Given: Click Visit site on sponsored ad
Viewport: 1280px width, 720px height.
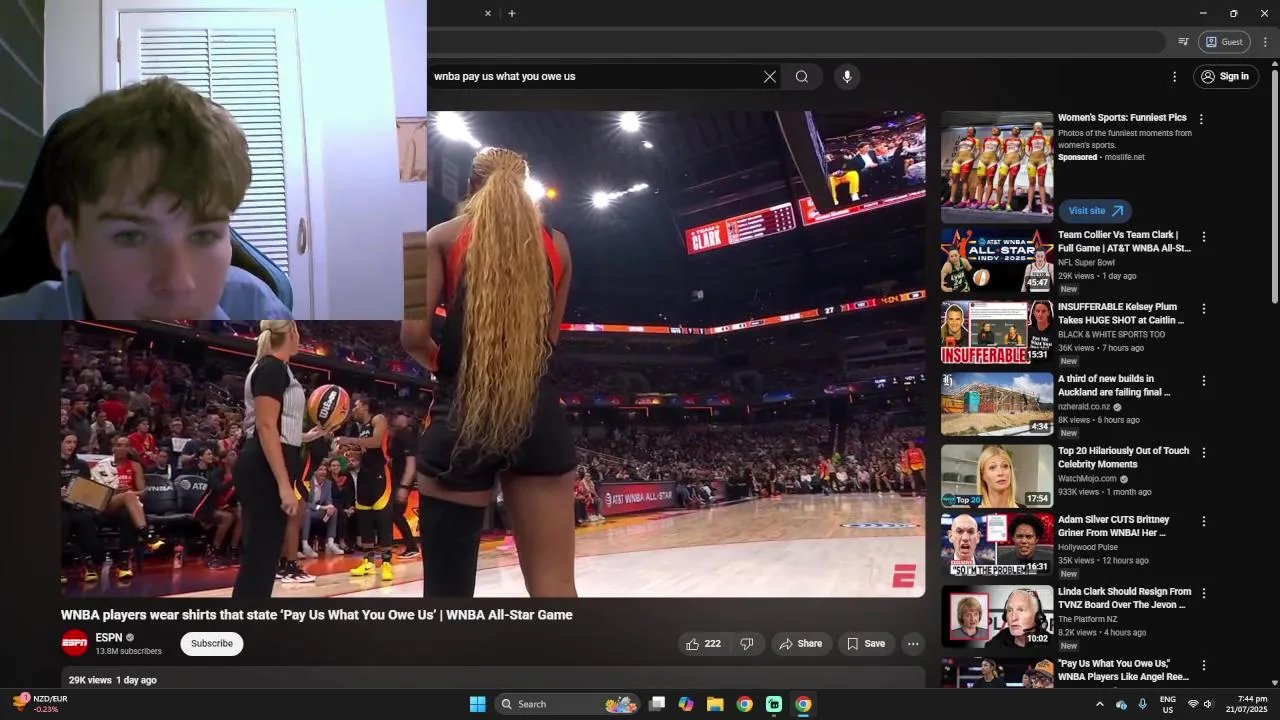Looking at the screenshot, I should (1095, 211).
